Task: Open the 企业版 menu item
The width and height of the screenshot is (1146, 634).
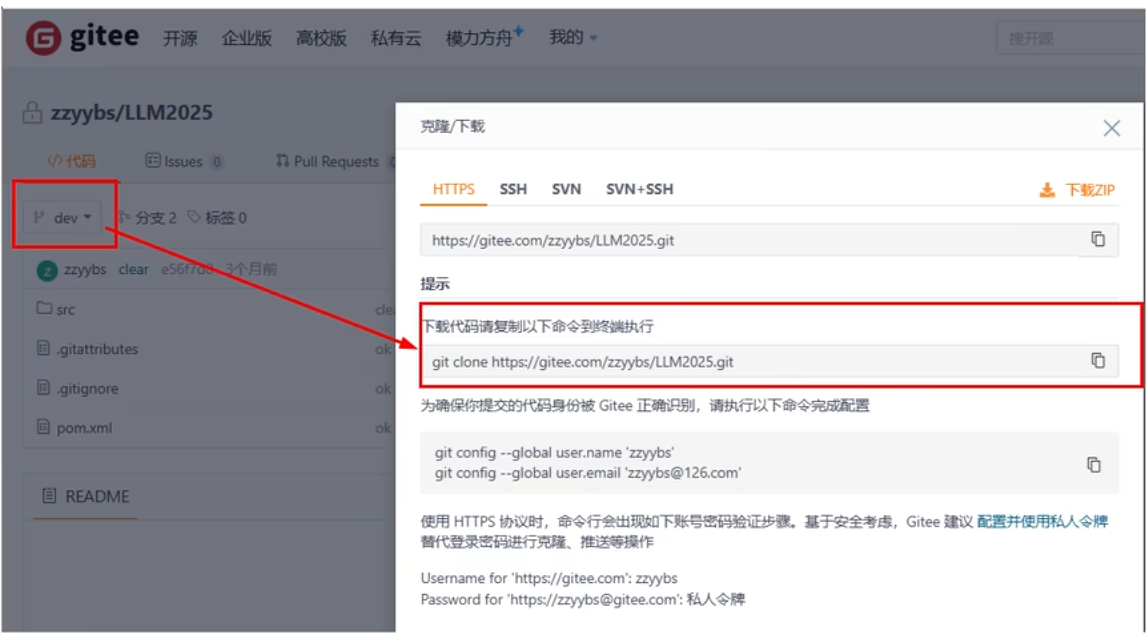Action: click(247, 38)
